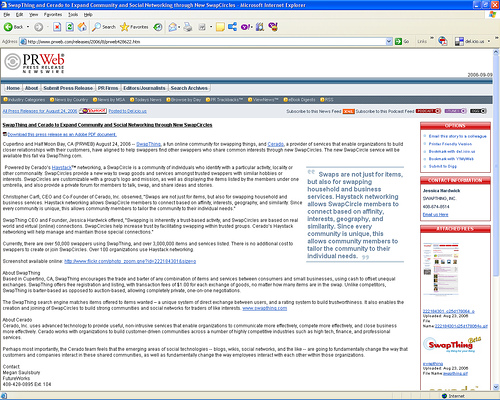Click the page scrollbar down arrow
The height and width of the screenshot is (400, 500).
click(x=496, y=387)
